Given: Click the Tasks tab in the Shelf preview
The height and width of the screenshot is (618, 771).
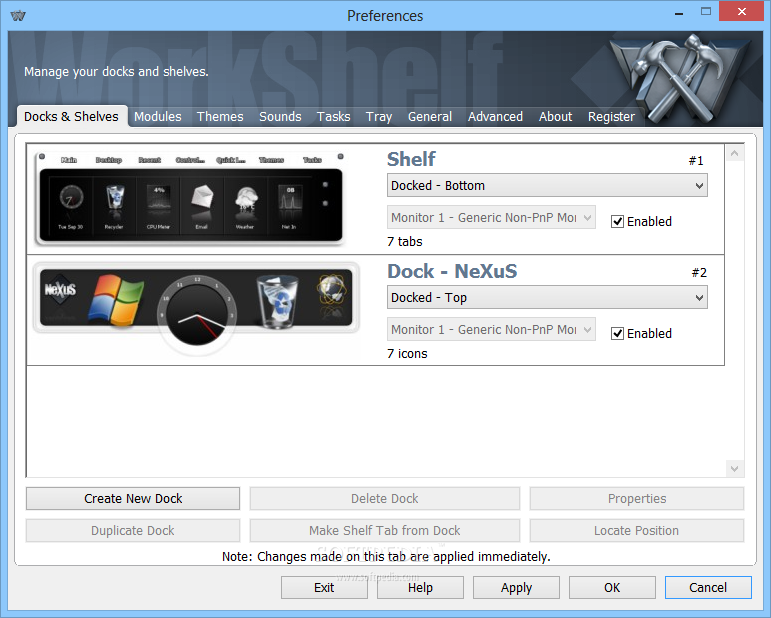Looking at the screenshot, I should pyautogui.click(x=312, y=160).
